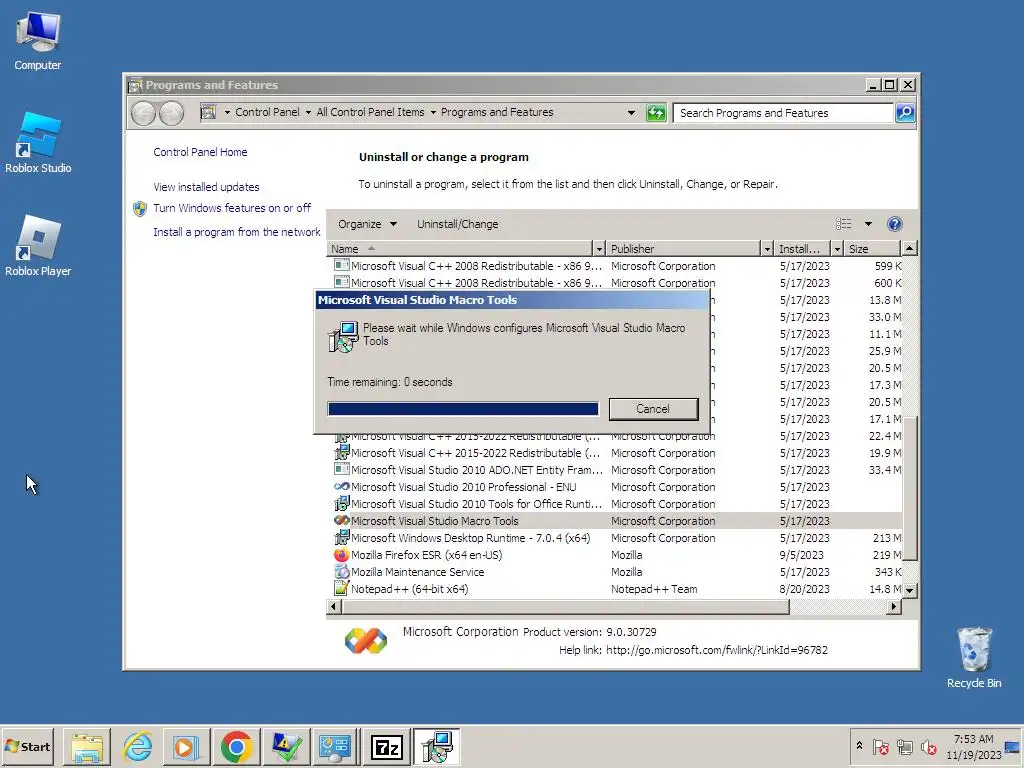Select Microsoft Windows Desktop Runtime 7.0.4 row
The width and height of the screenshot is (1024, 768).
point(614,537)
